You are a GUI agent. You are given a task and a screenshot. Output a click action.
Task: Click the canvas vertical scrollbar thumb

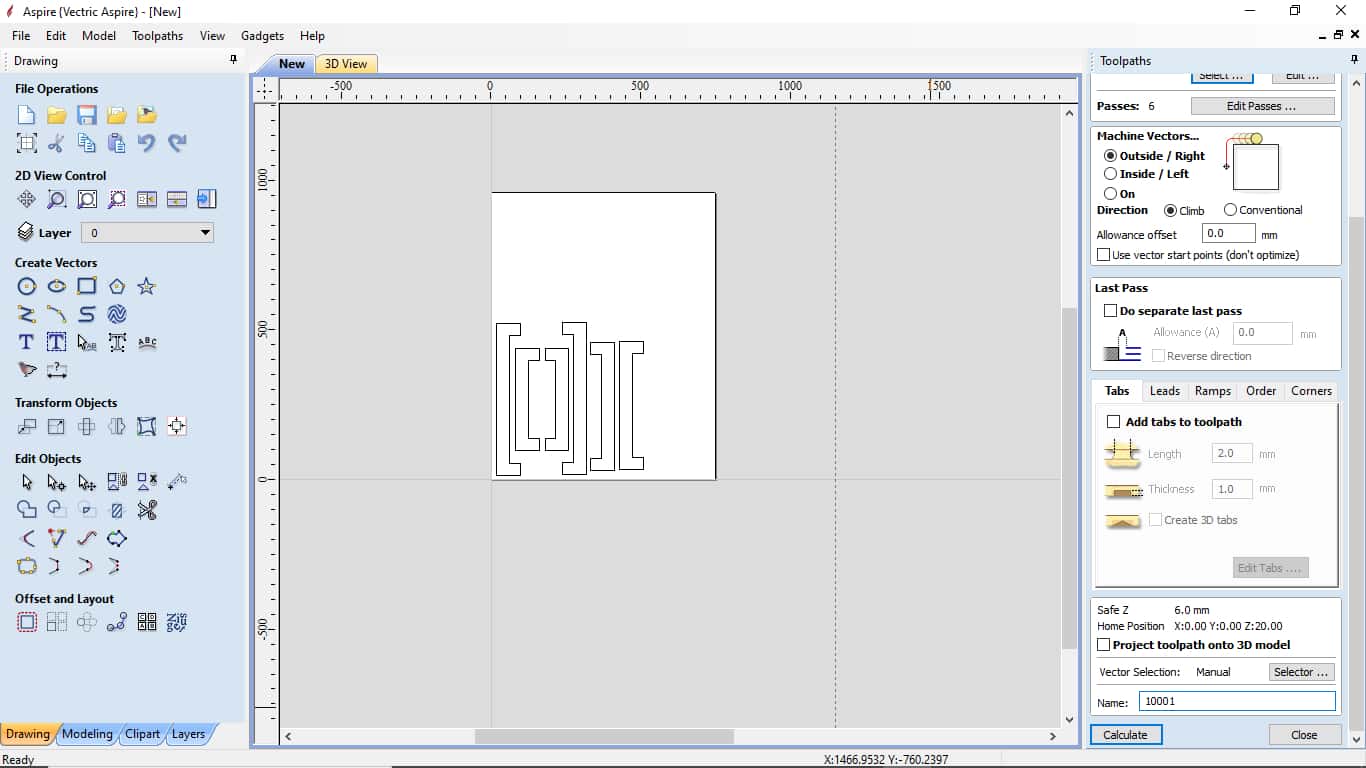[x=1069, y=478]
